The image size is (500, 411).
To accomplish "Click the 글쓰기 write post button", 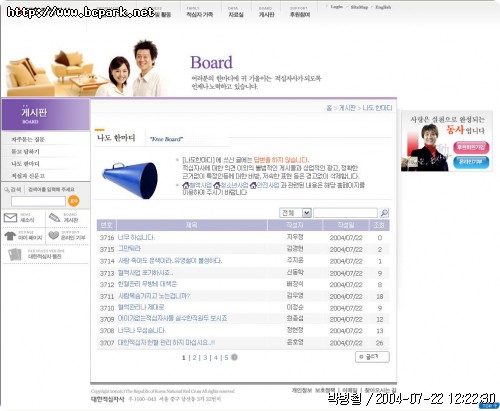I will tap(372, 357).
